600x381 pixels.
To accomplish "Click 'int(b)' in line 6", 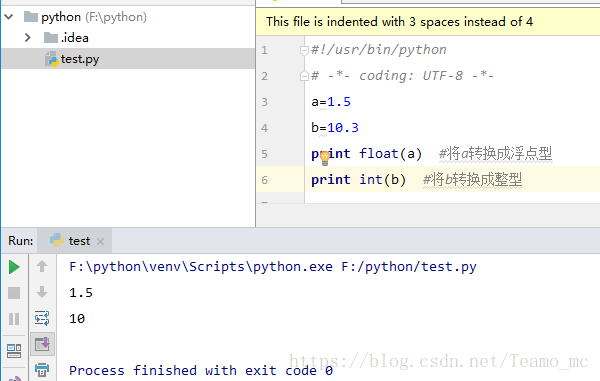I will (382, 180).
